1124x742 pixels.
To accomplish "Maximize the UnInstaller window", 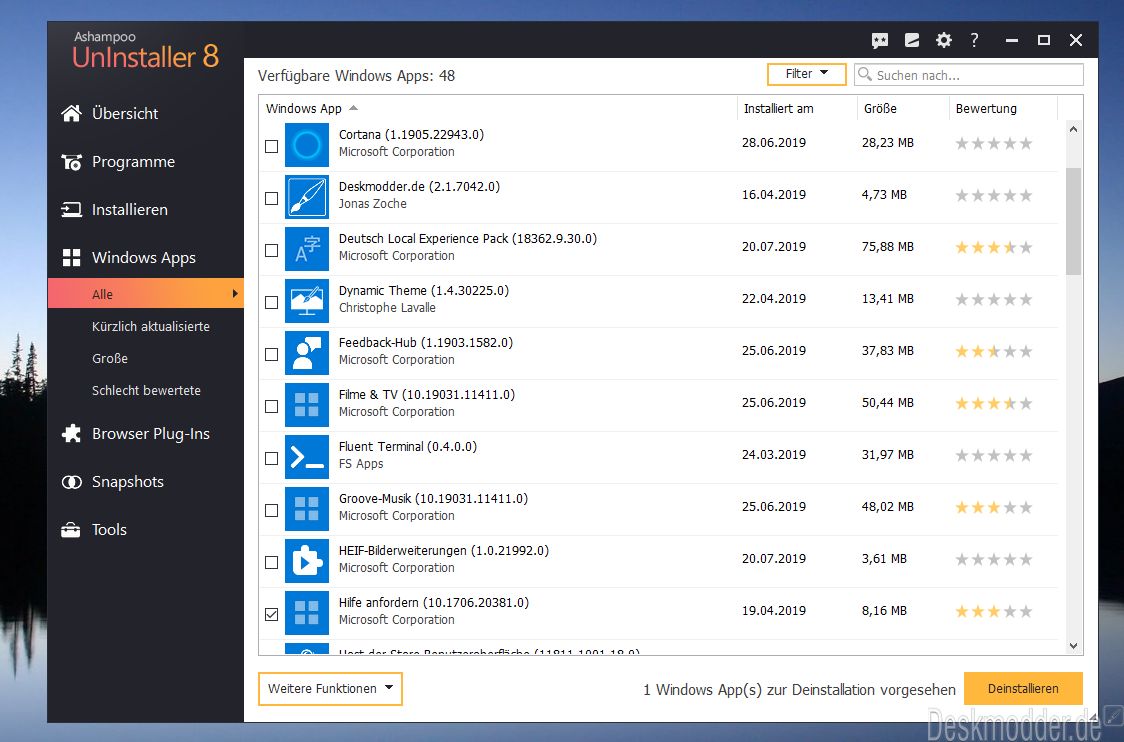I will pos(1044,40).
